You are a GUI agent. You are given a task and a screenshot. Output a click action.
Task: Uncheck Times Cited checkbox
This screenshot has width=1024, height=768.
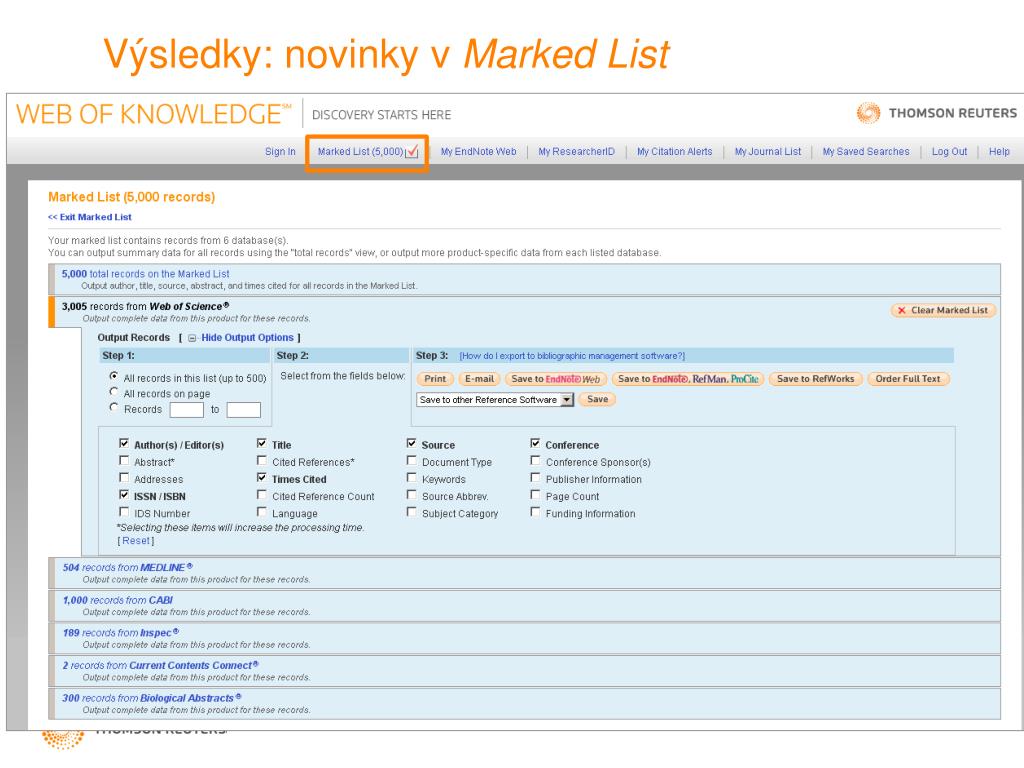(262, 477)
